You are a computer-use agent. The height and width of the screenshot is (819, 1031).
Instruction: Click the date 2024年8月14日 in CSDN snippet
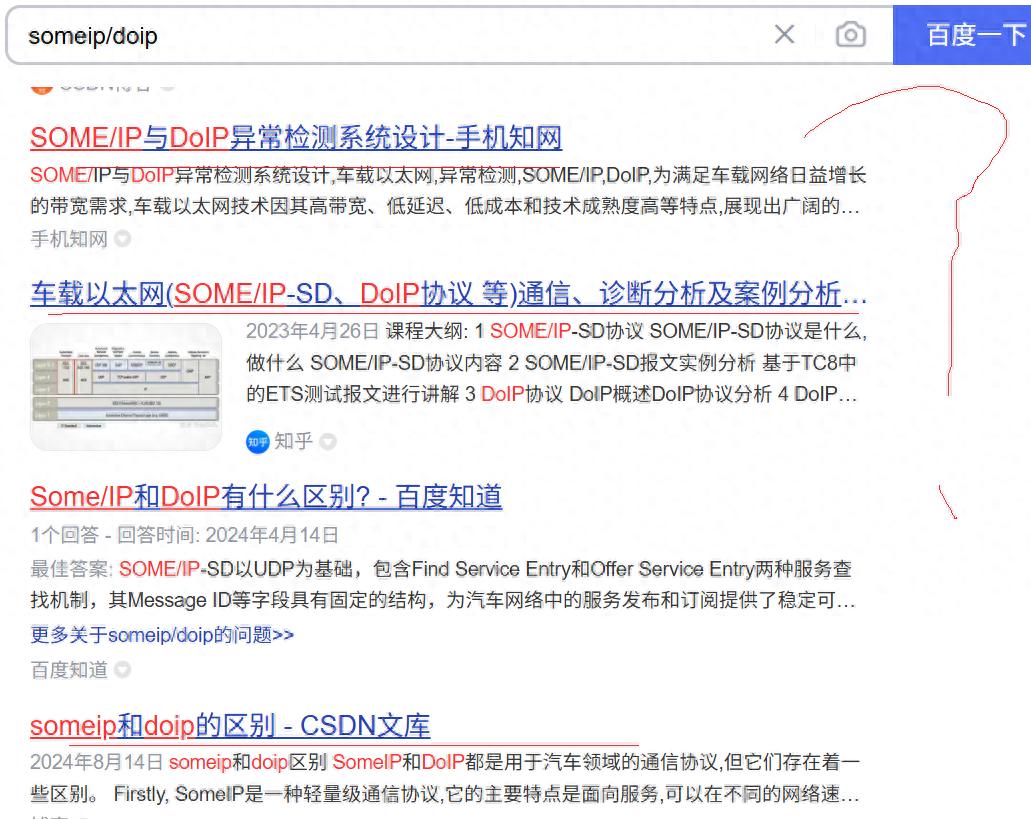pyautogui.click(x=97, y=762)
